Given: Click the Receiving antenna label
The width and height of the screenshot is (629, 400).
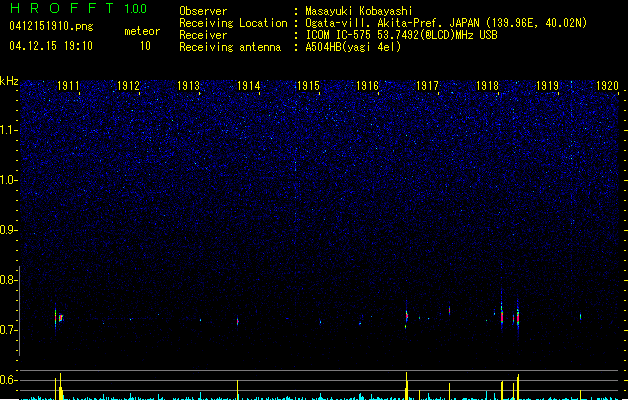Looking at the screenshot, I should (230, 47).
